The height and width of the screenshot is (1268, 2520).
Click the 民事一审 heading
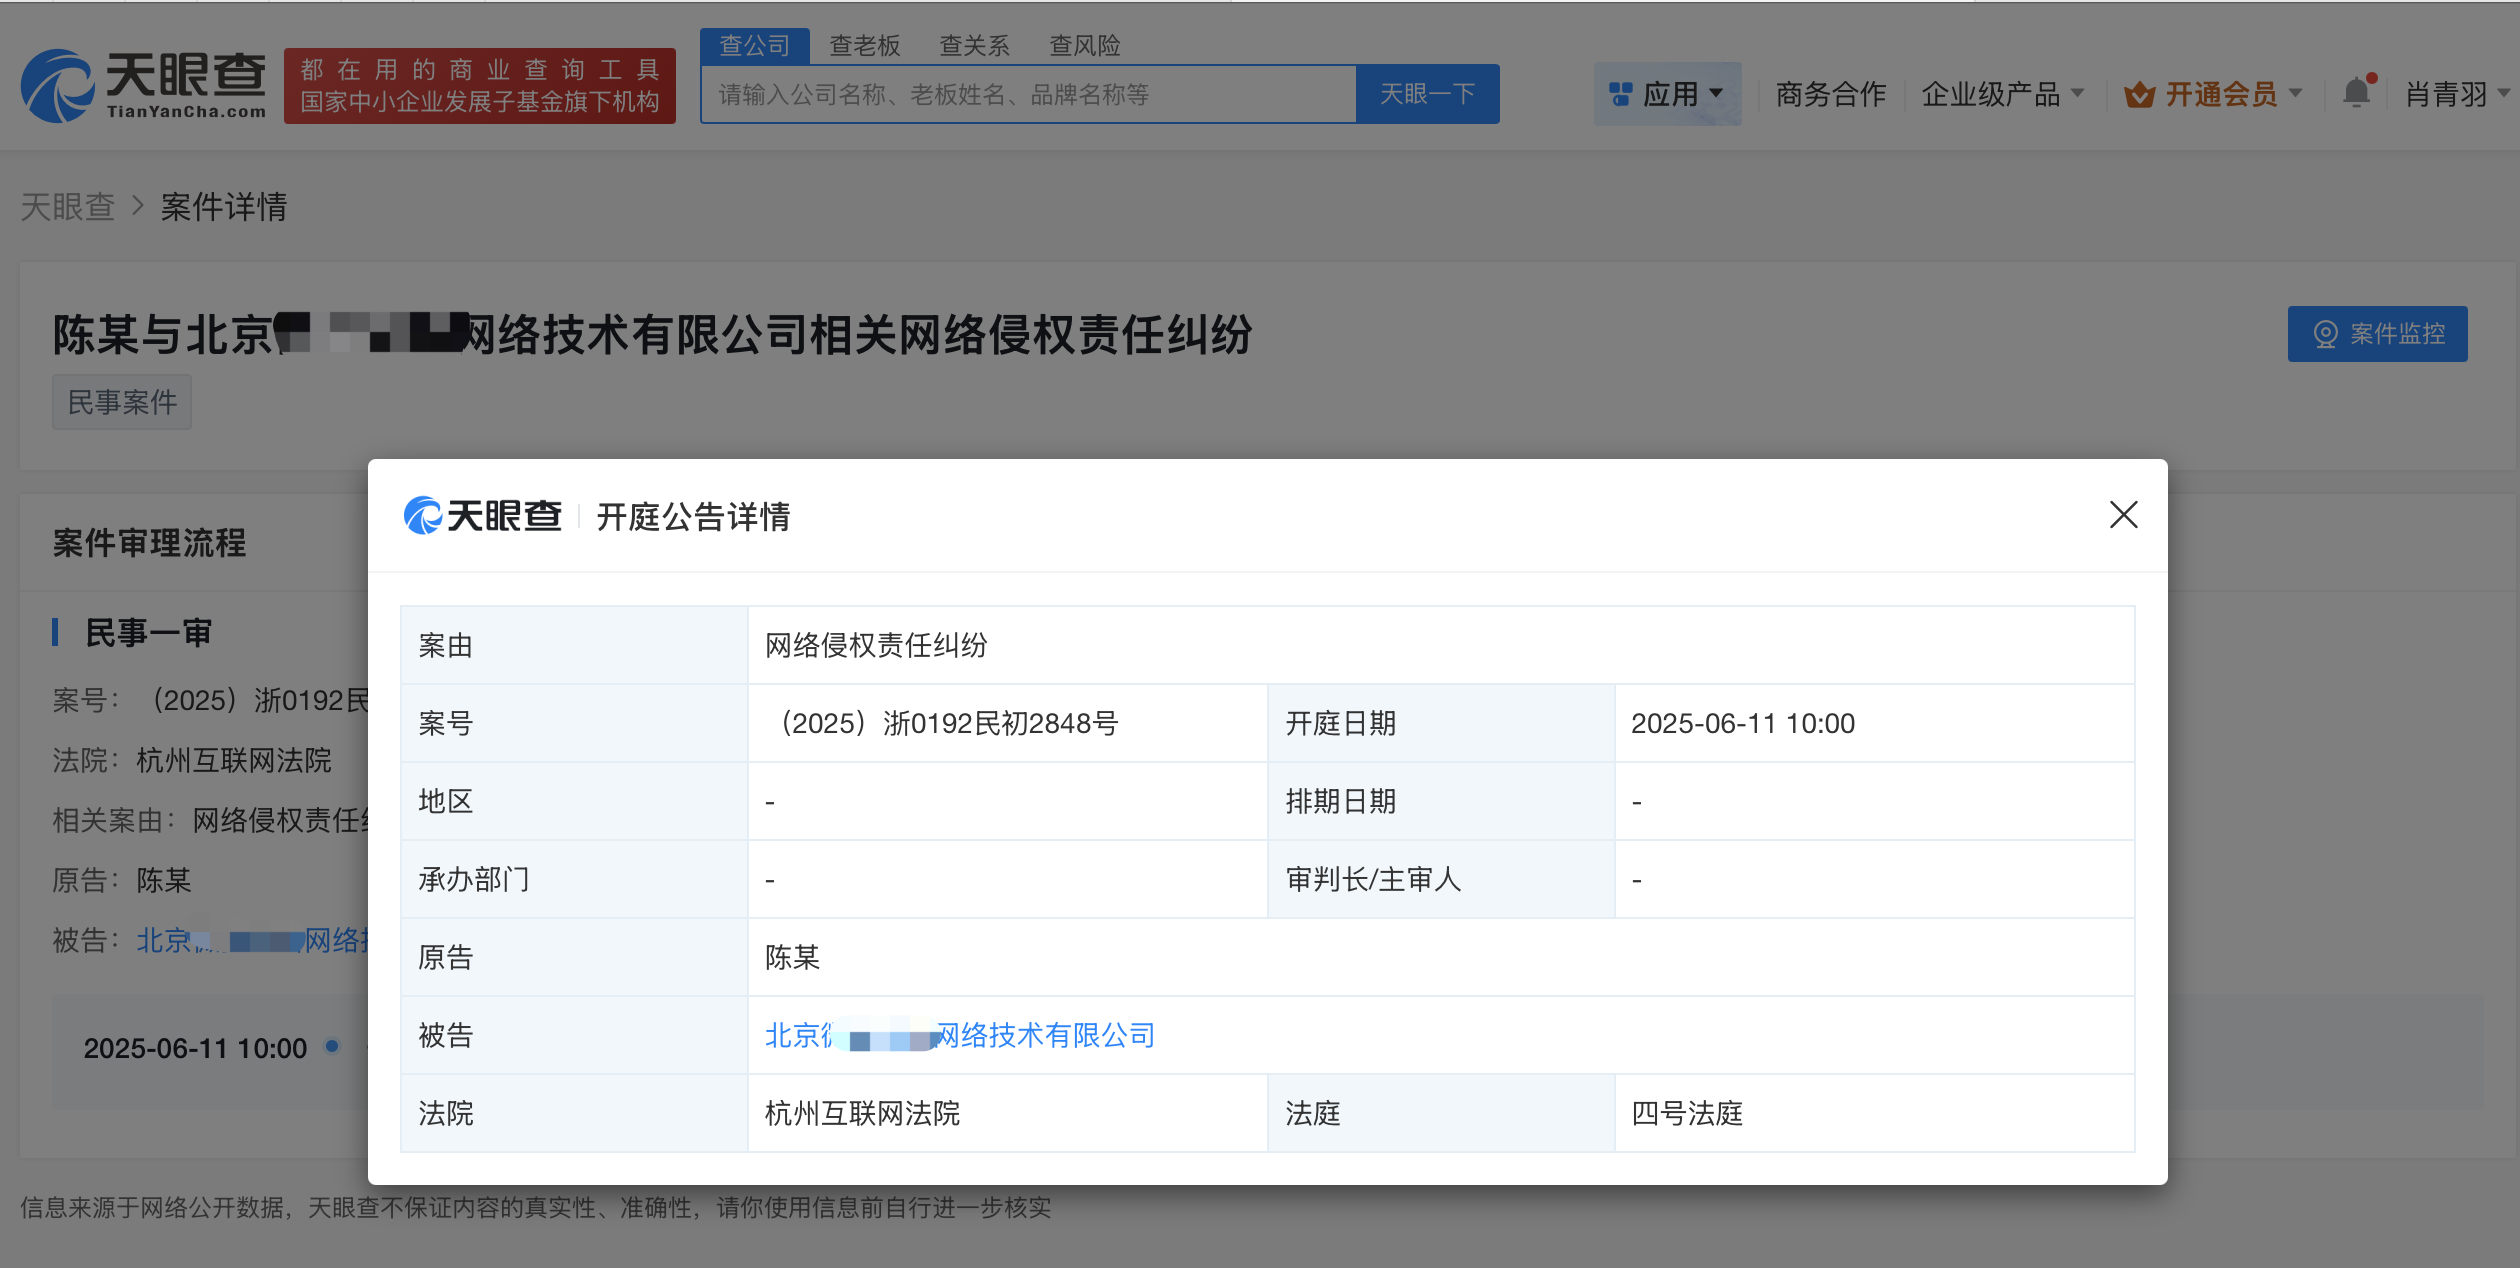click(x=148, y=633)
